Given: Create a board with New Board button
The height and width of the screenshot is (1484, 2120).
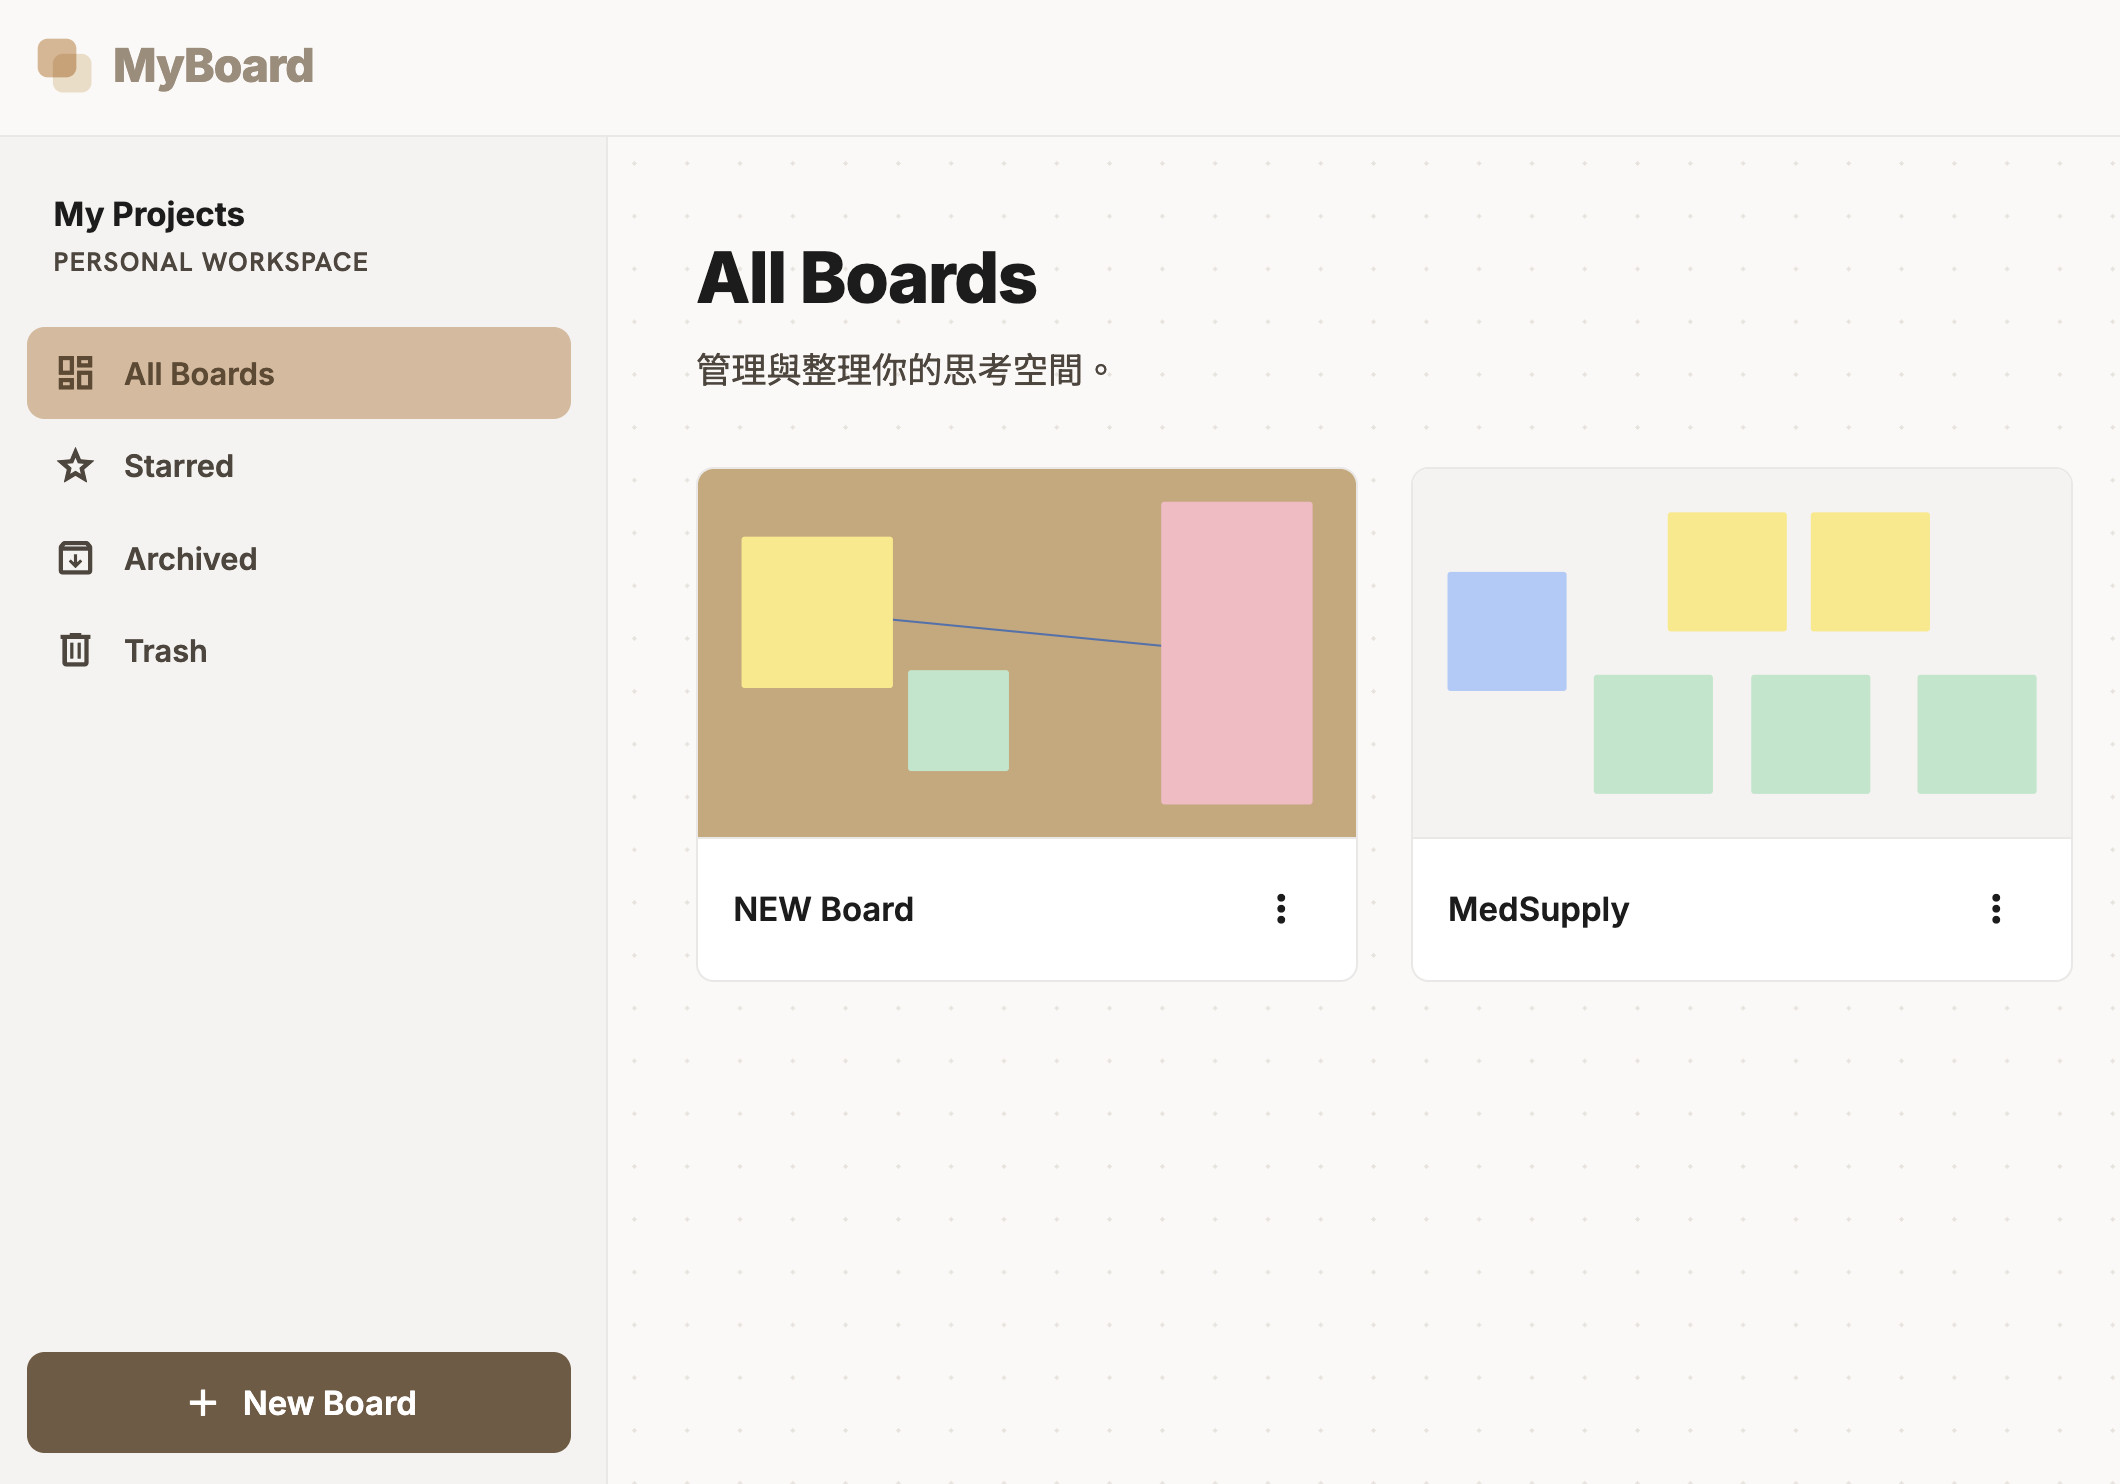Looking at the screenshot, I should coord(299,1402).
